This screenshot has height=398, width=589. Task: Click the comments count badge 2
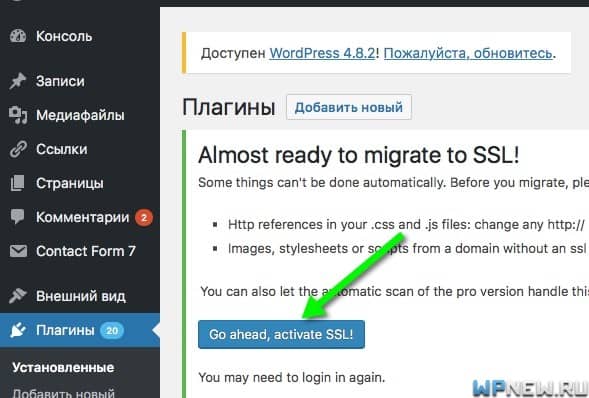point(144,217)
